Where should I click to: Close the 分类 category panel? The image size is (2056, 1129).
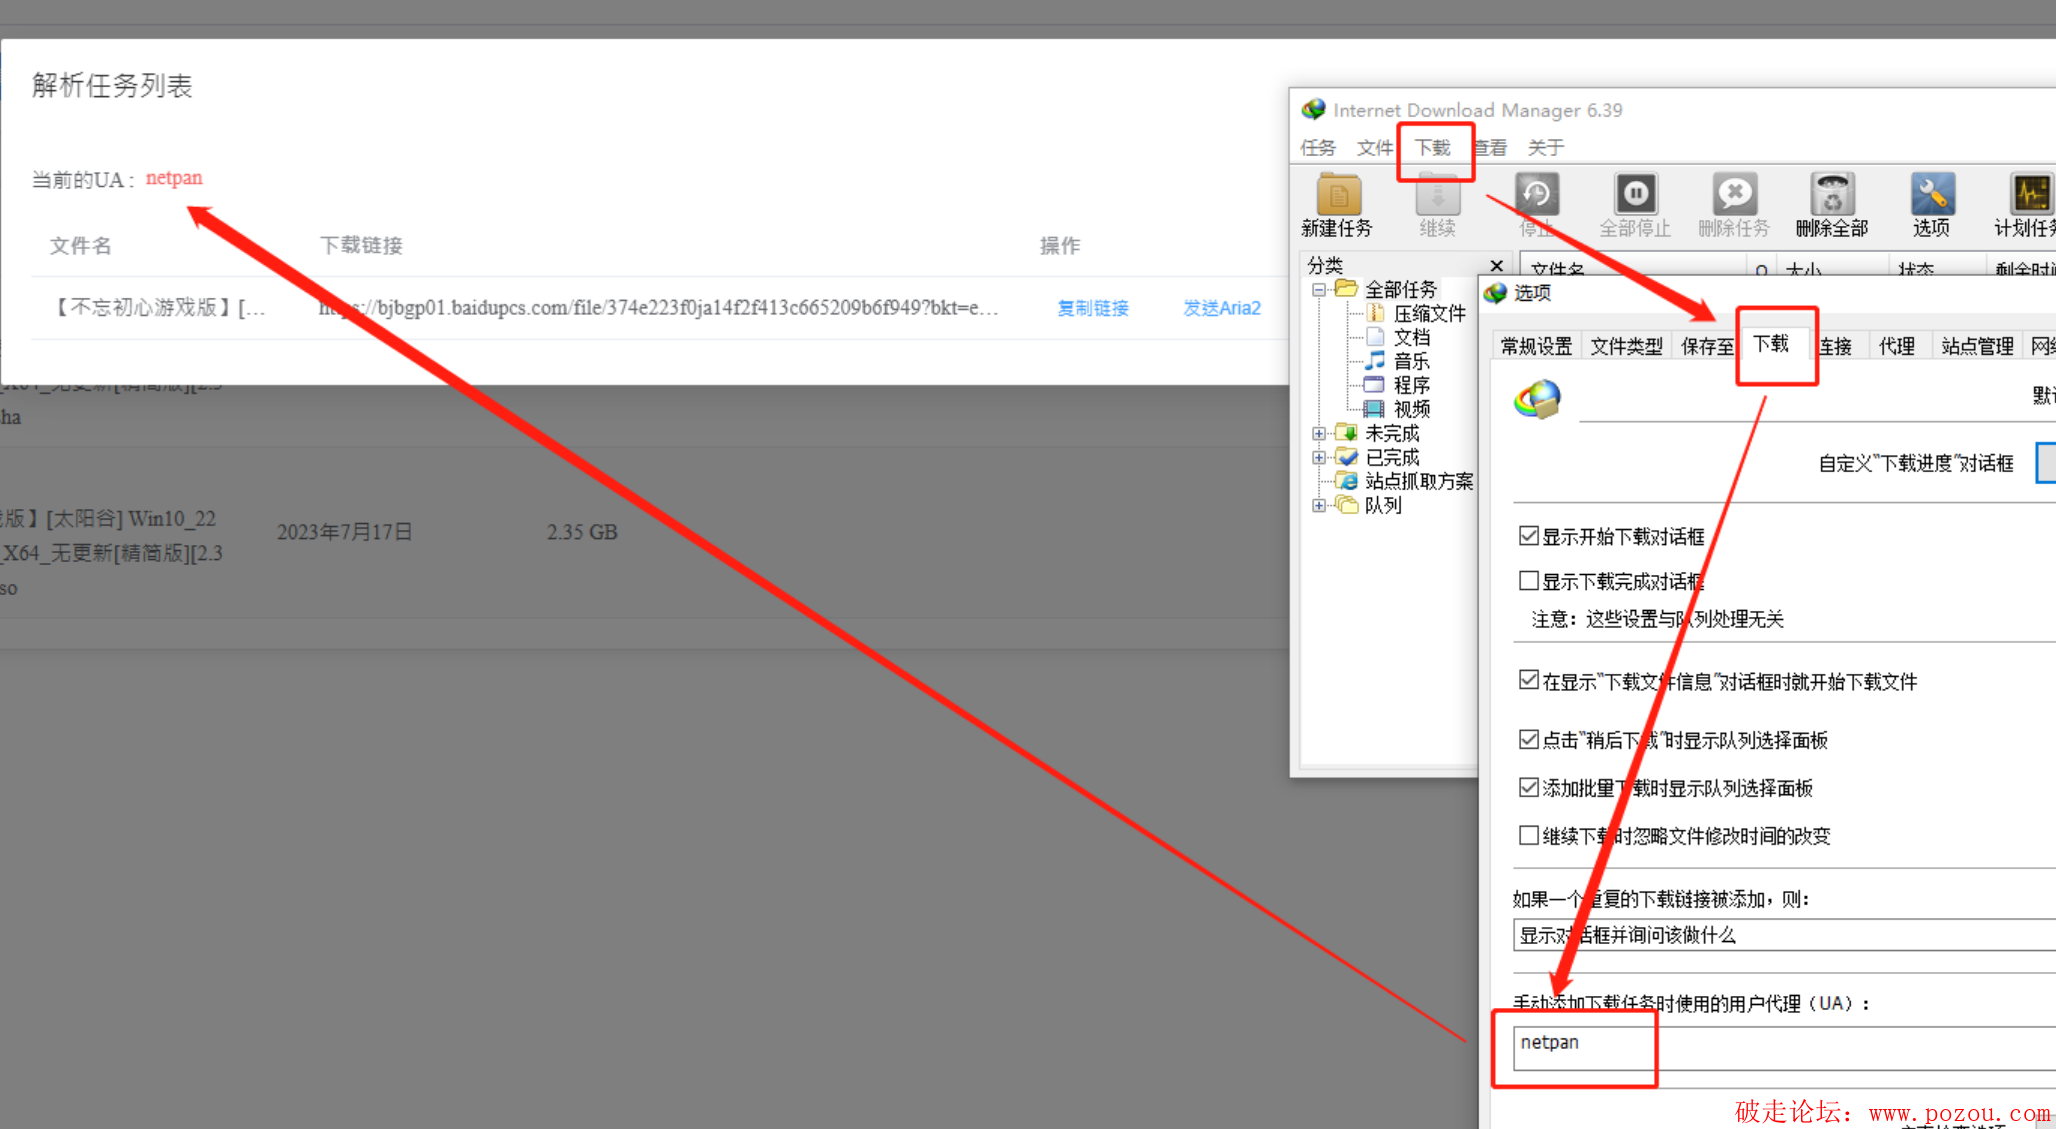tap(1496, 265)
